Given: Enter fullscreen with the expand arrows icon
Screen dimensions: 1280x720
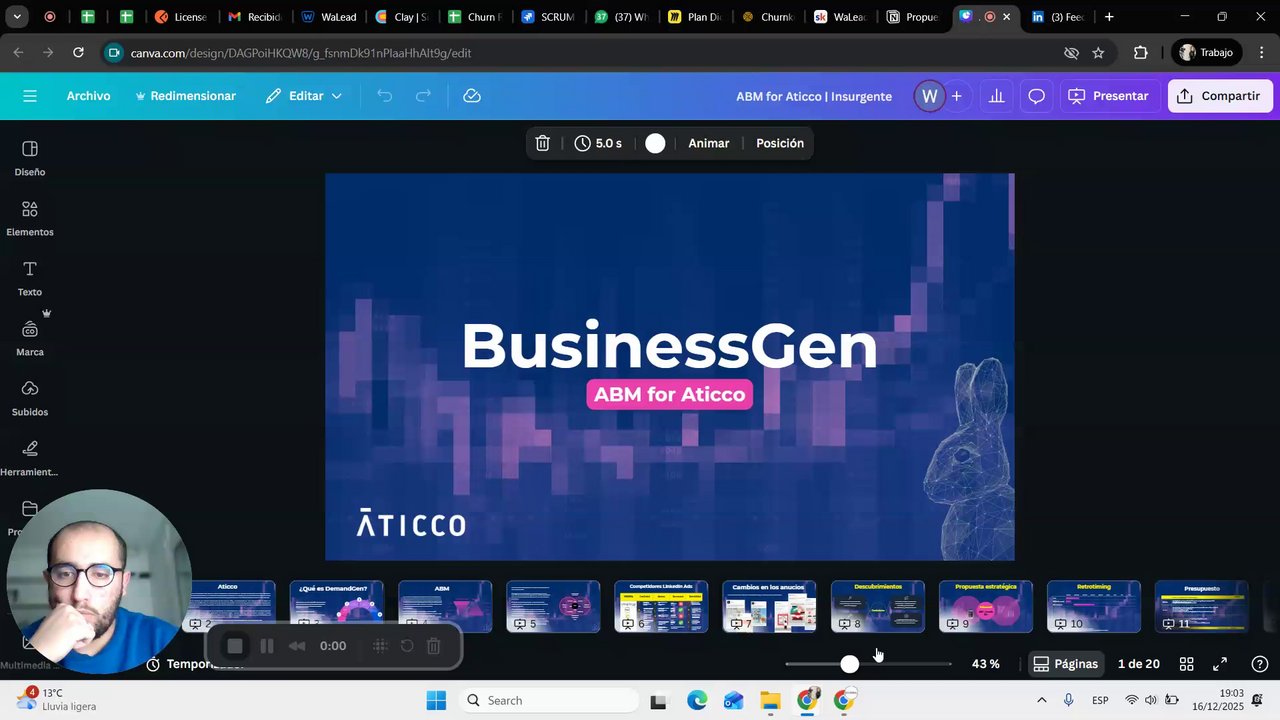Looking at the screenshot, I should (1220, 664).
